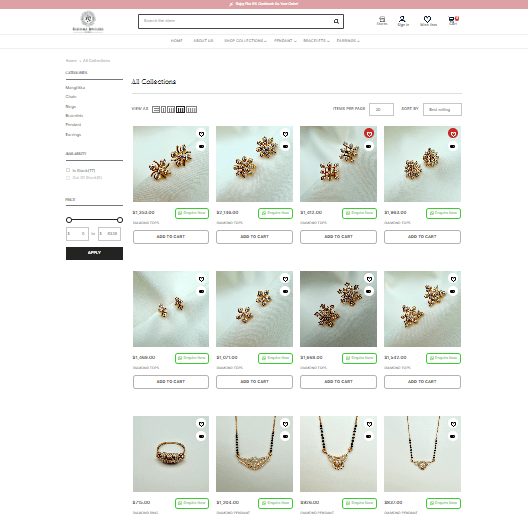Focus the Search the store field
Image resolution: width=528 pixels, height=514 pixels.
tap(236, 21)
